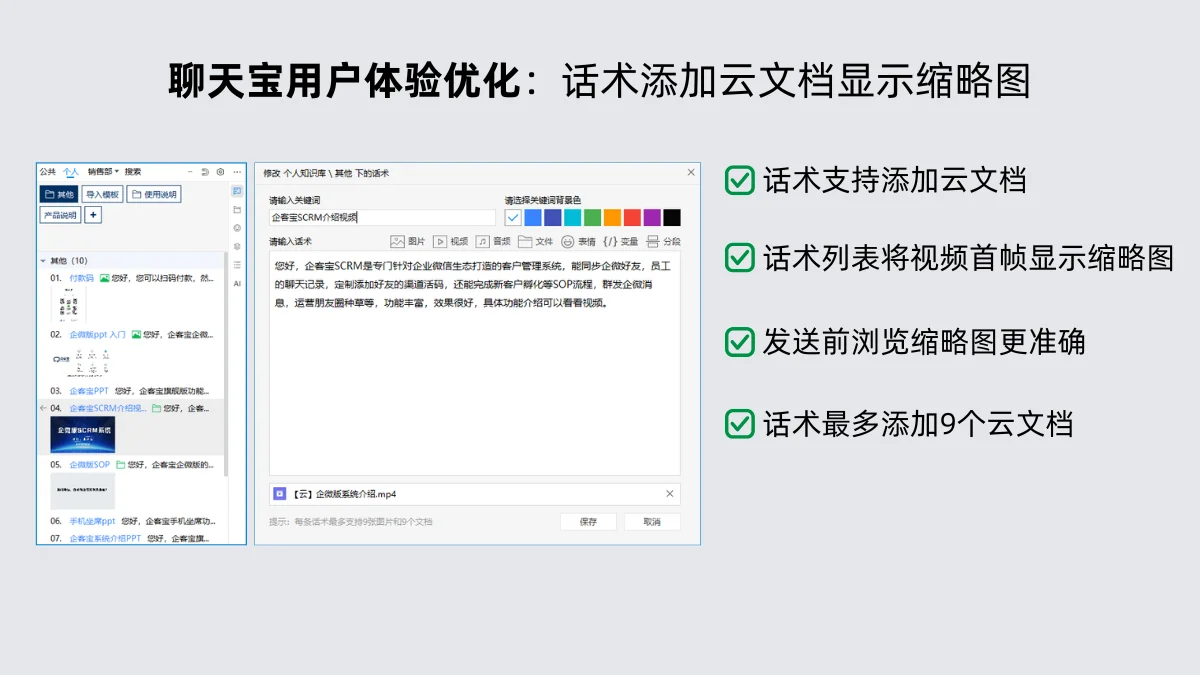Open settings gear in the left panel header
1200x675 pixels.
pyautogui.click(x=220, y=172)
